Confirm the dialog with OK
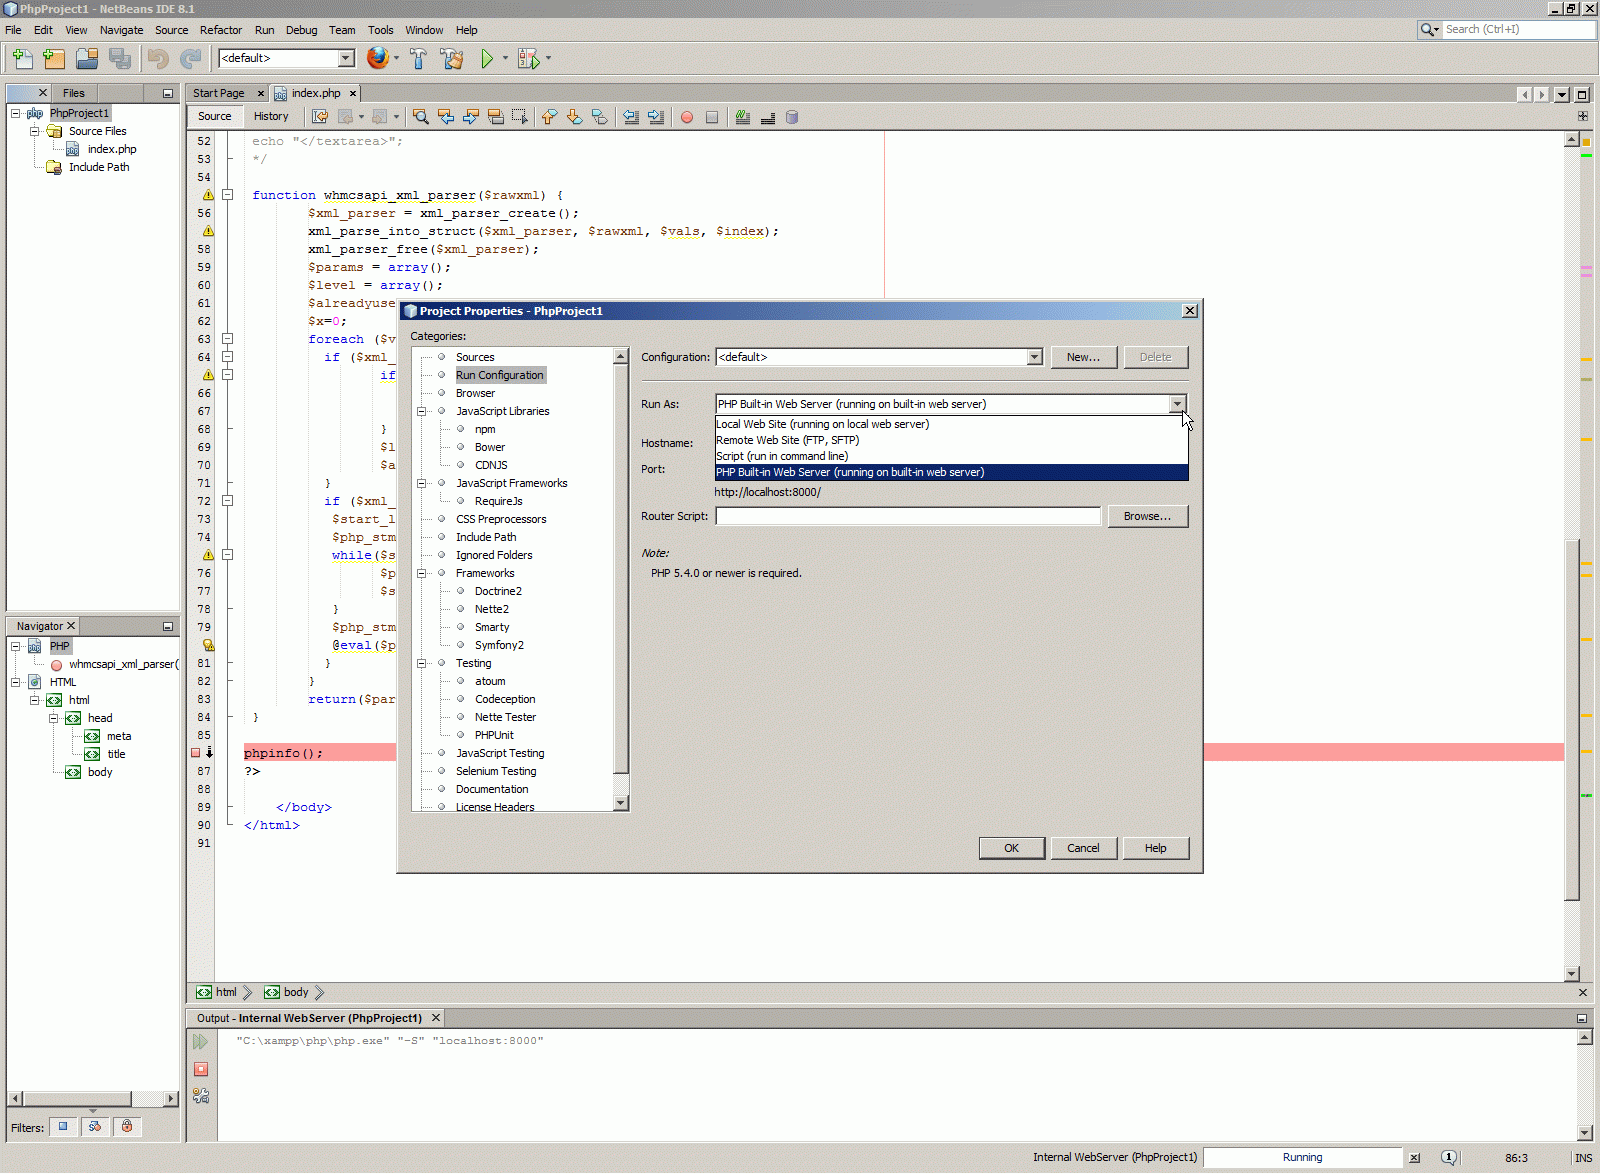The width and height of the screenshot is (1600, 1174). point(1012,848)
